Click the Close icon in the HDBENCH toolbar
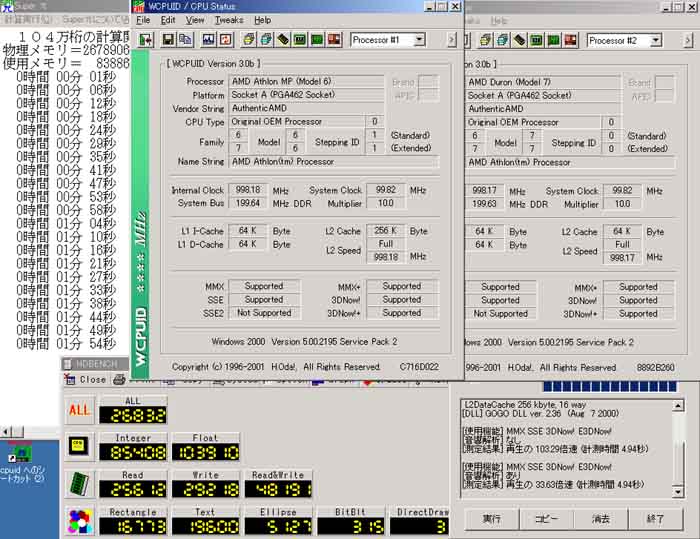This screenshot has height=539, width=700. click(70, 380)
